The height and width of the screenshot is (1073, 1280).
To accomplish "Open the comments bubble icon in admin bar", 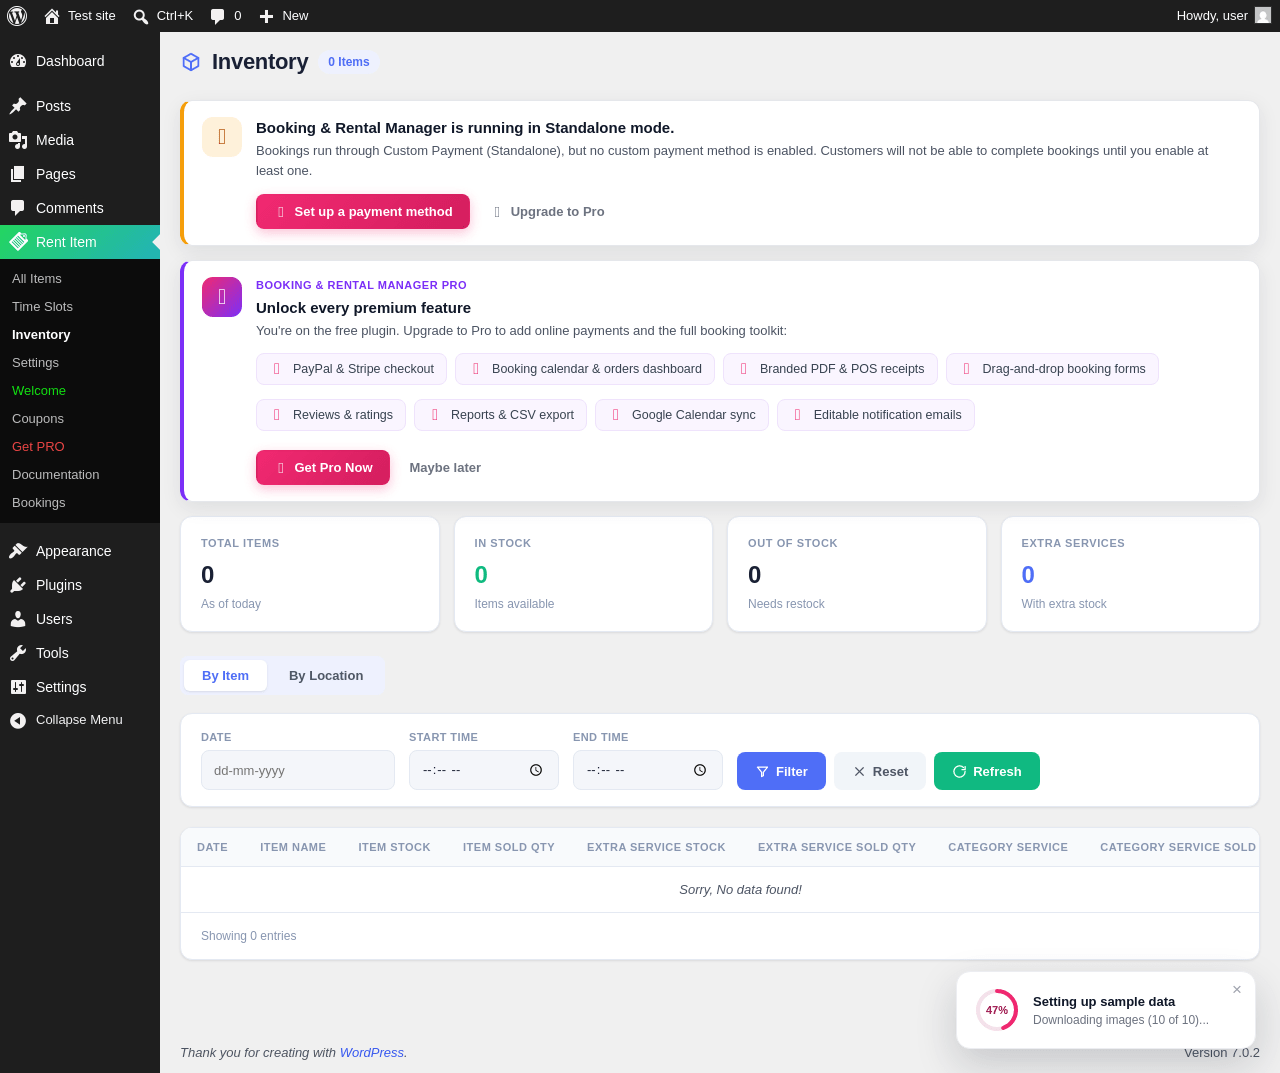I will (218, 16).
